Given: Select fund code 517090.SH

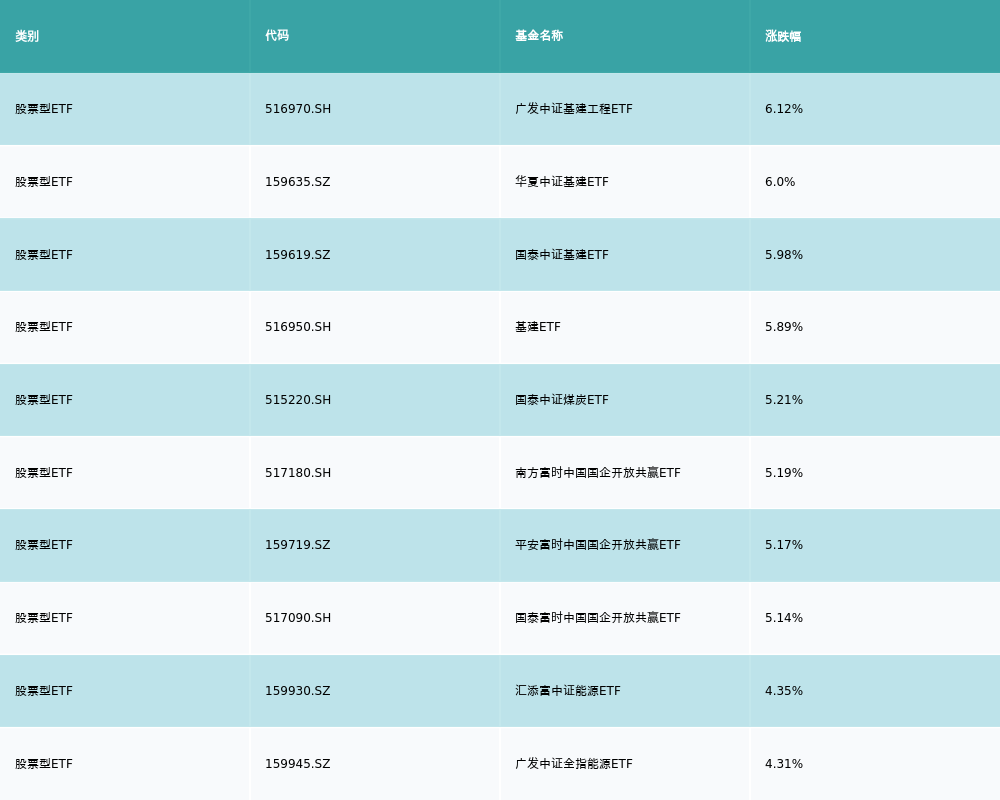Looking at the screenshot, I should (x=298, y=618).
